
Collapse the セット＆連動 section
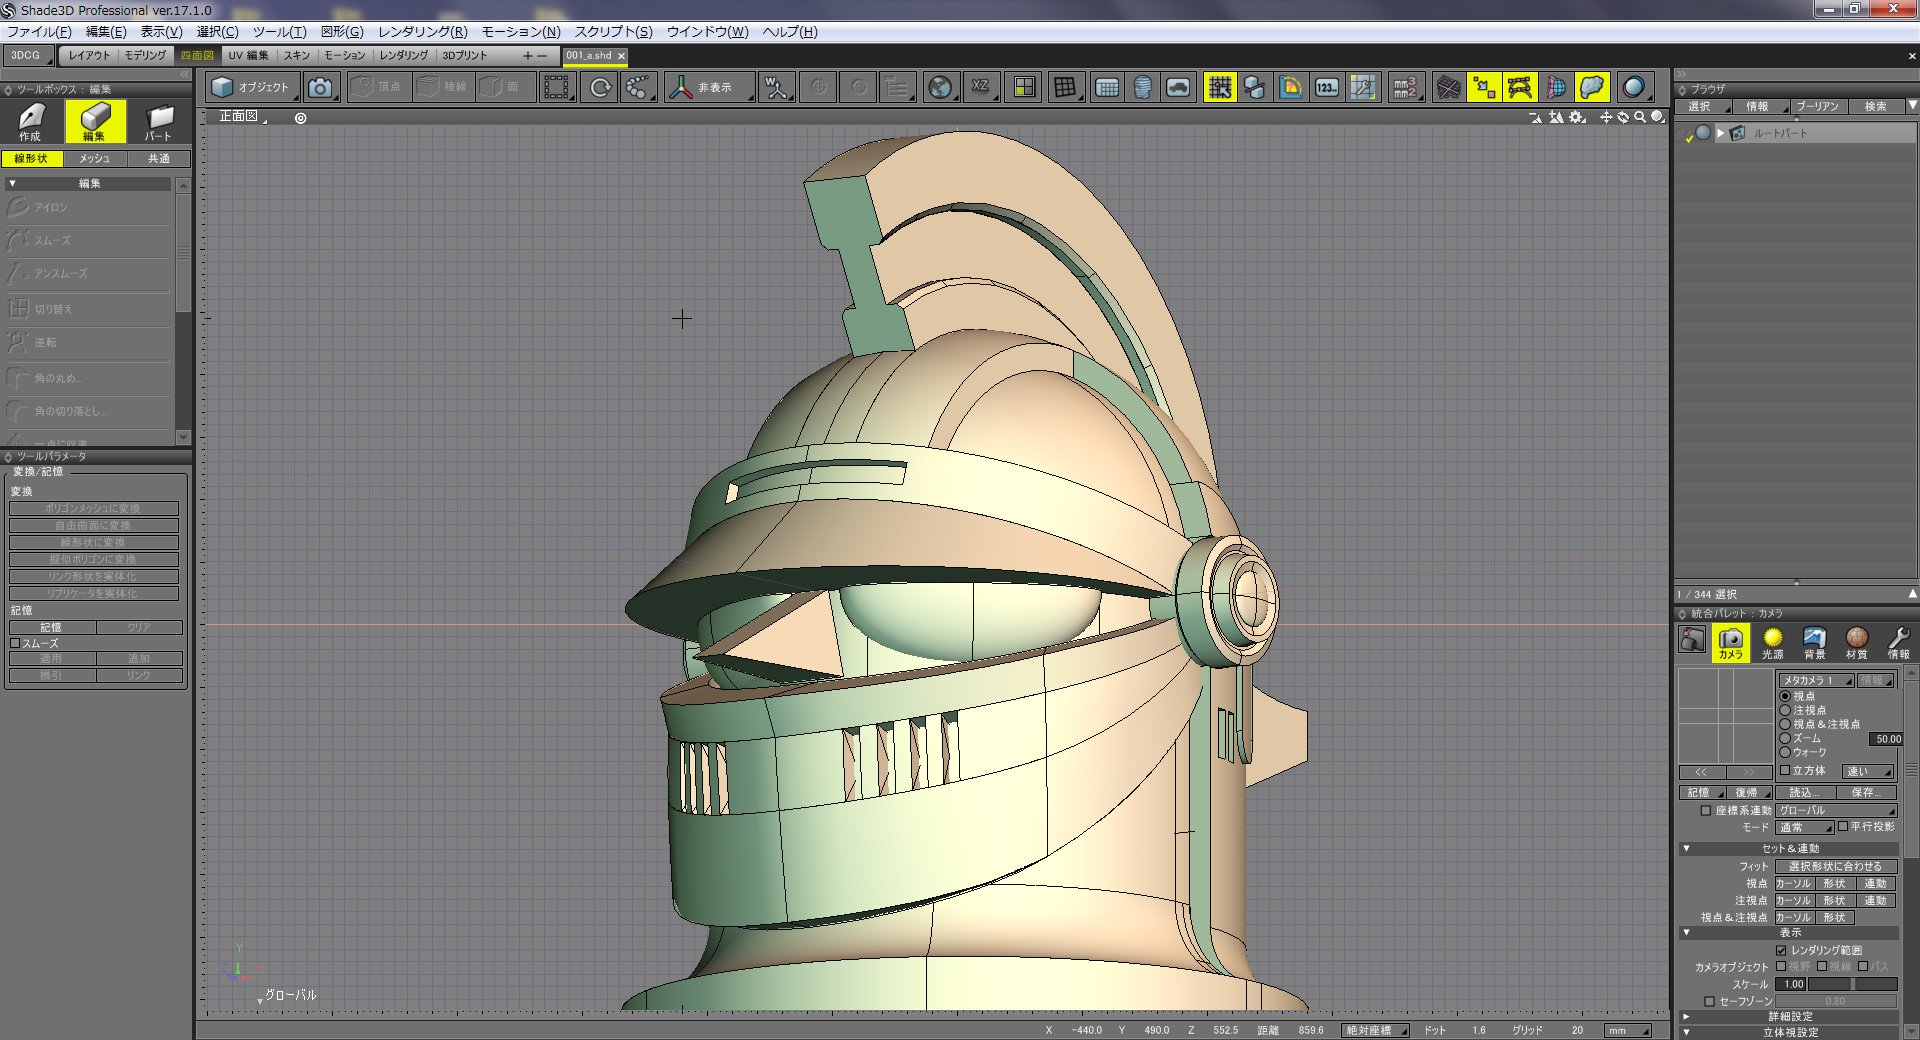tap(1686, 848)
